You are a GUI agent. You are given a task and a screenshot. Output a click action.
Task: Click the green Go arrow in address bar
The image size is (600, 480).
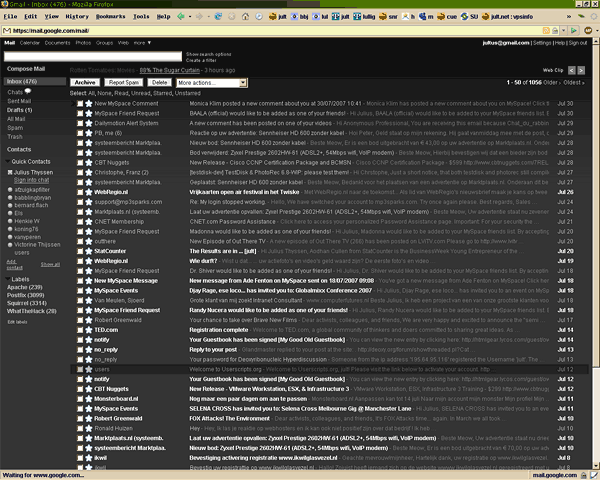[574, 30]
